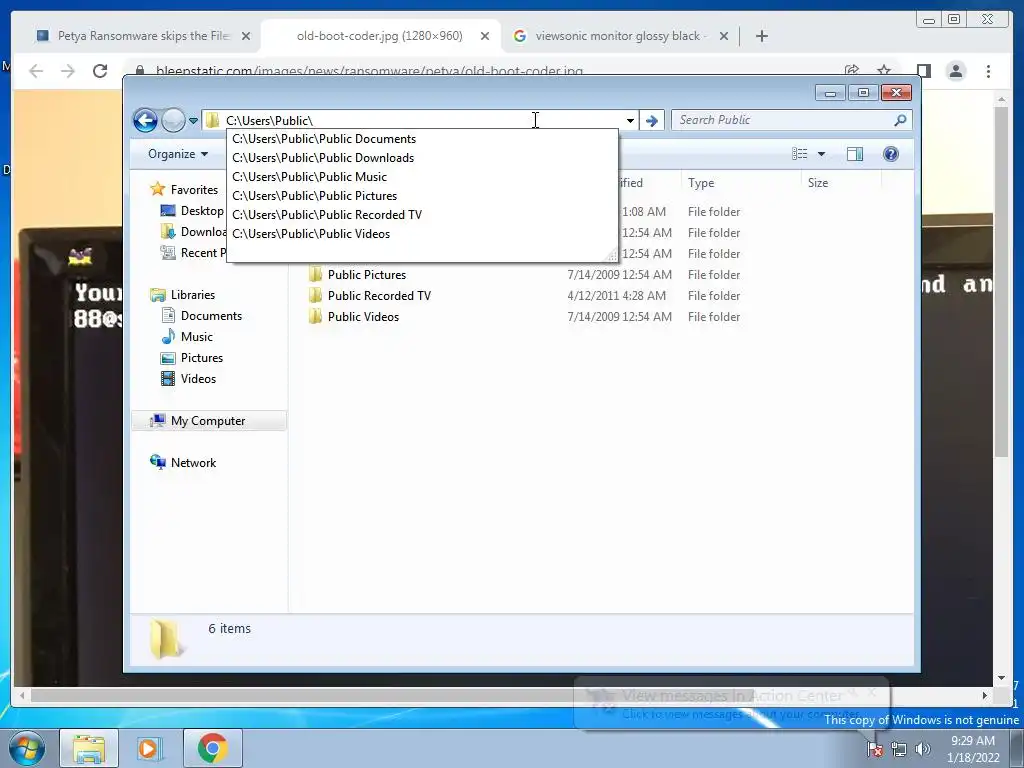This screenshot has height=768, width=1024.
Task: Click the Public Recorded TV folder icon
Action: coord(315,296)
